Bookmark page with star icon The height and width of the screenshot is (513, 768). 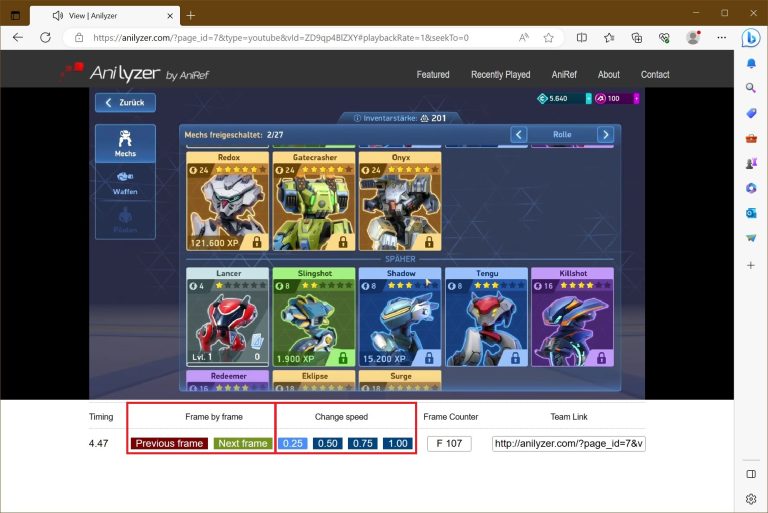point(548,37)
